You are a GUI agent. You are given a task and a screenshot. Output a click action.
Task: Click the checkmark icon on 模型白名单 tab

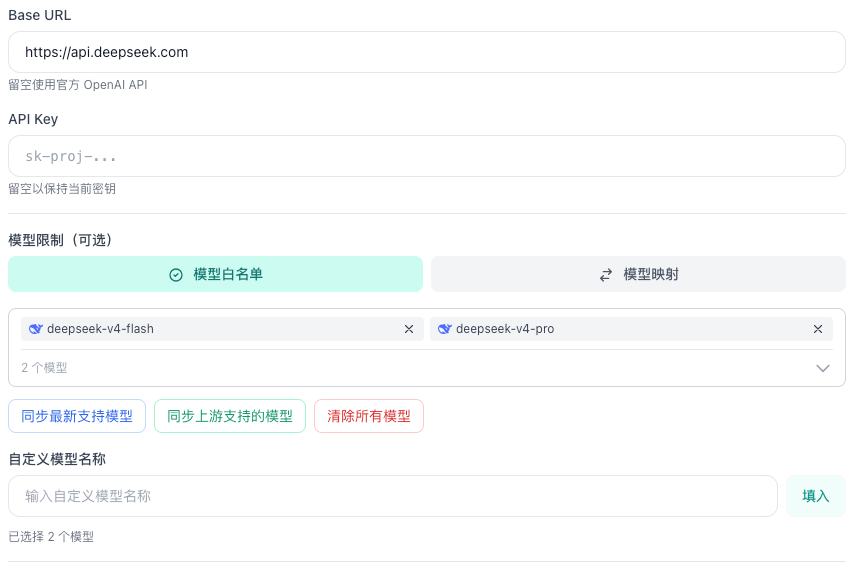point(176,274)
